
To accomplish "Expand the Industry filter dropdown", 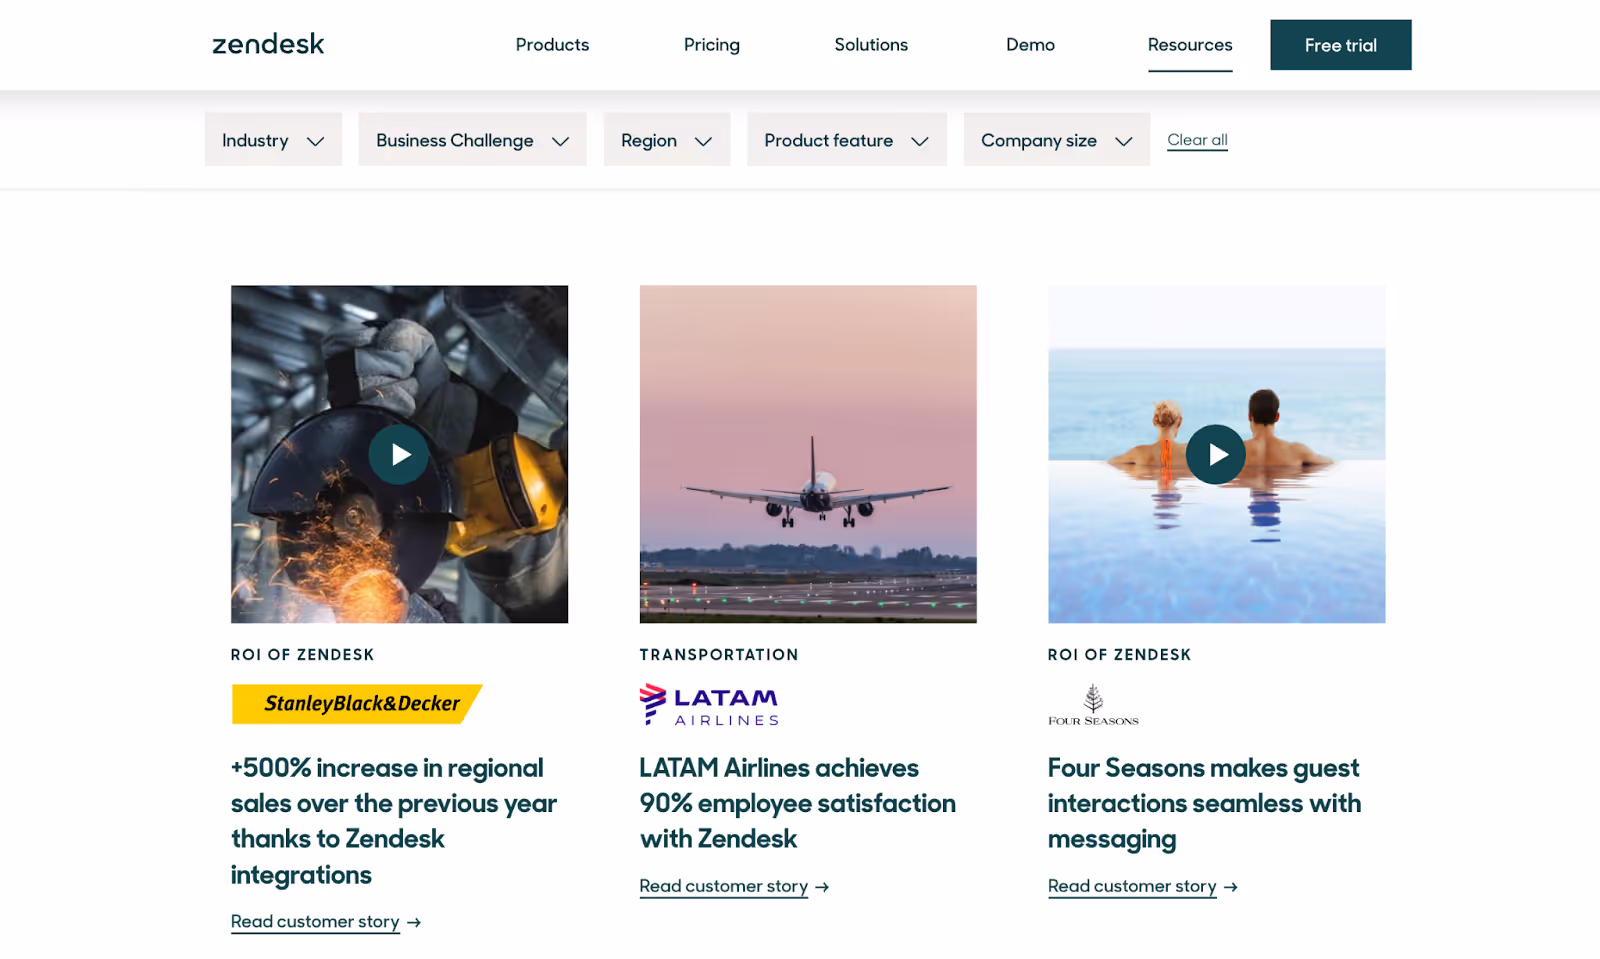I will pyautogui.click(x=273, y=140).
